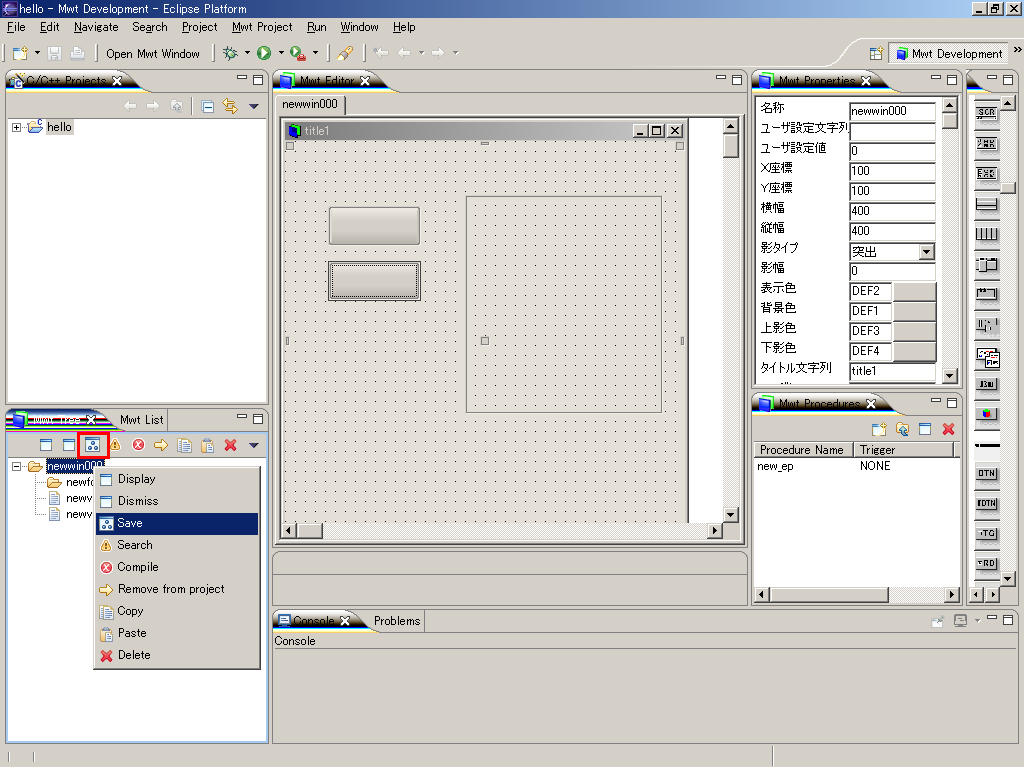Open the Mwt Tree view menu arrow
This screenshot has height=768, width=1024.
click(254, 445)
